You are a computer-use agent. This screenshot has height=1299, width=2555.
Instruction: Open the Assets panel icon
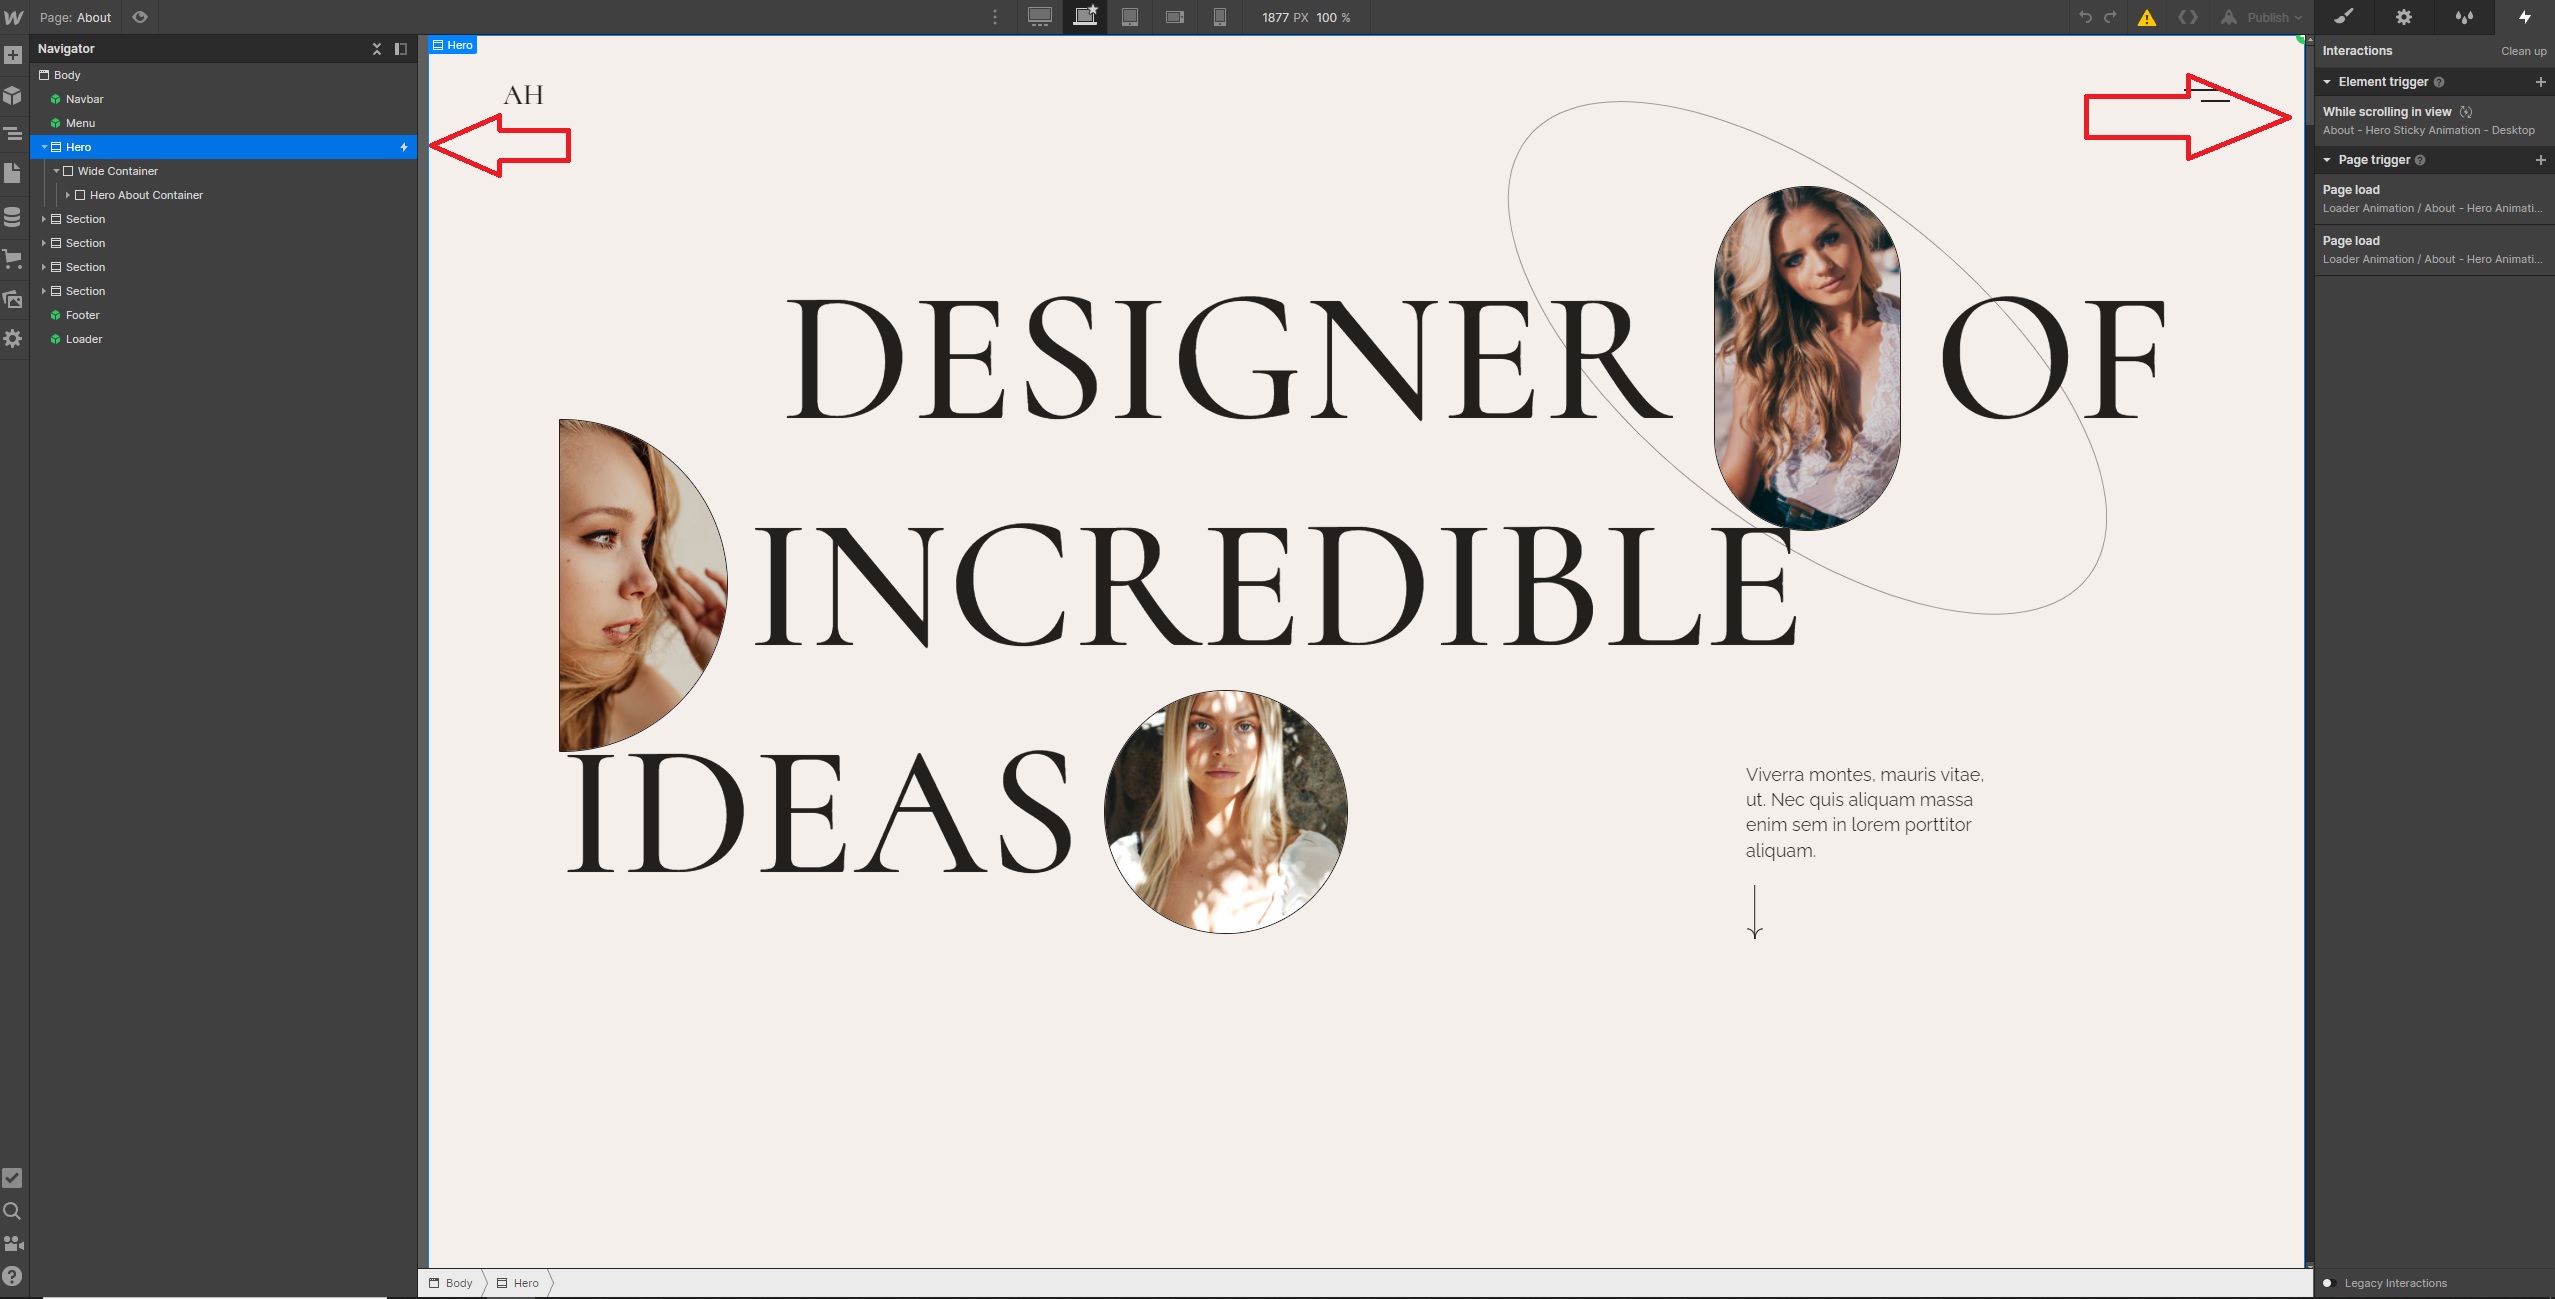[x=13, y=299]
